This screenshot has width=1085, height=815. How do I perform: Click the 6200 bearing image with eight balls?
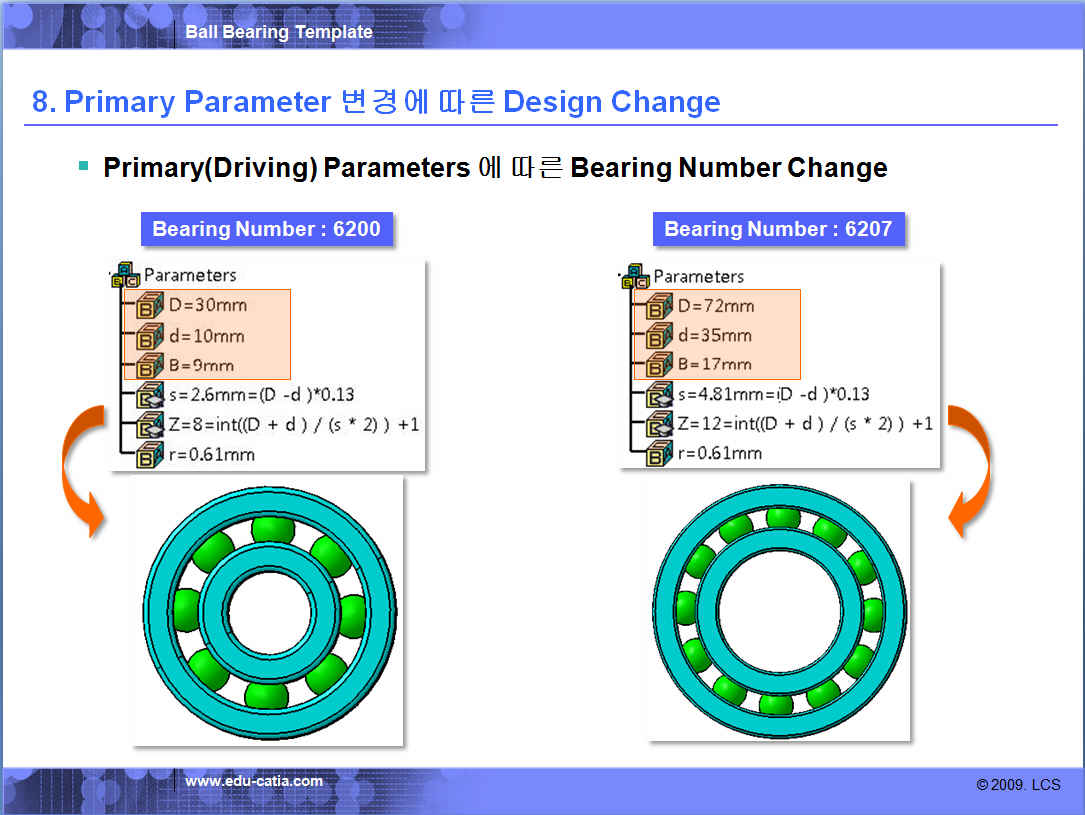tap(268, 611)
